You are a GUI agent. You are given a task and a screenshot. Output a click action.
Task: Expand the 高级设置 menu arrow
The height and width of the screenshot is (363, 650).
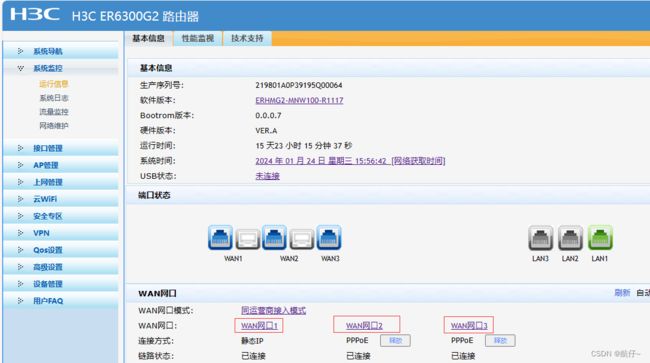point(20,267)
